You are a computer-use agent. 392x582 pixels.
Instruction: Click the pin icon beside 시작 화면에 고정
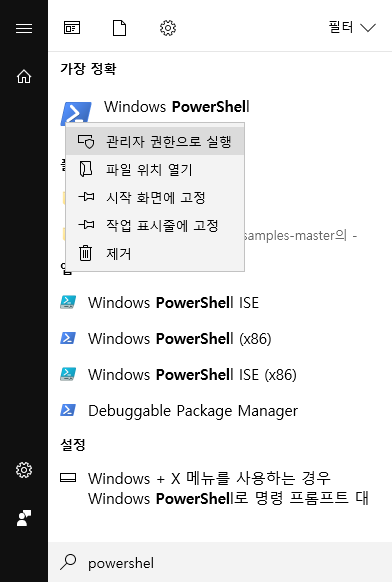(x=86, y=197)
